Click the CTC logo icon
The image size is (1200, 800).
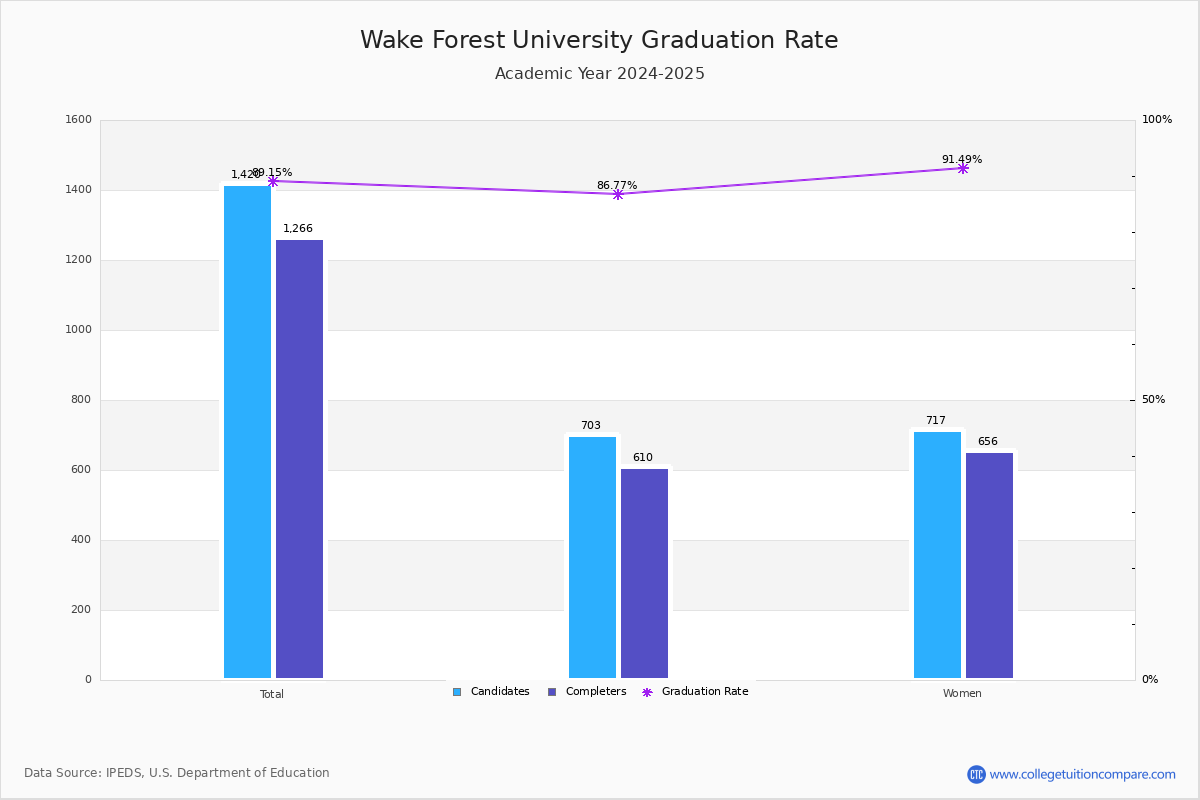click(976, 774)
